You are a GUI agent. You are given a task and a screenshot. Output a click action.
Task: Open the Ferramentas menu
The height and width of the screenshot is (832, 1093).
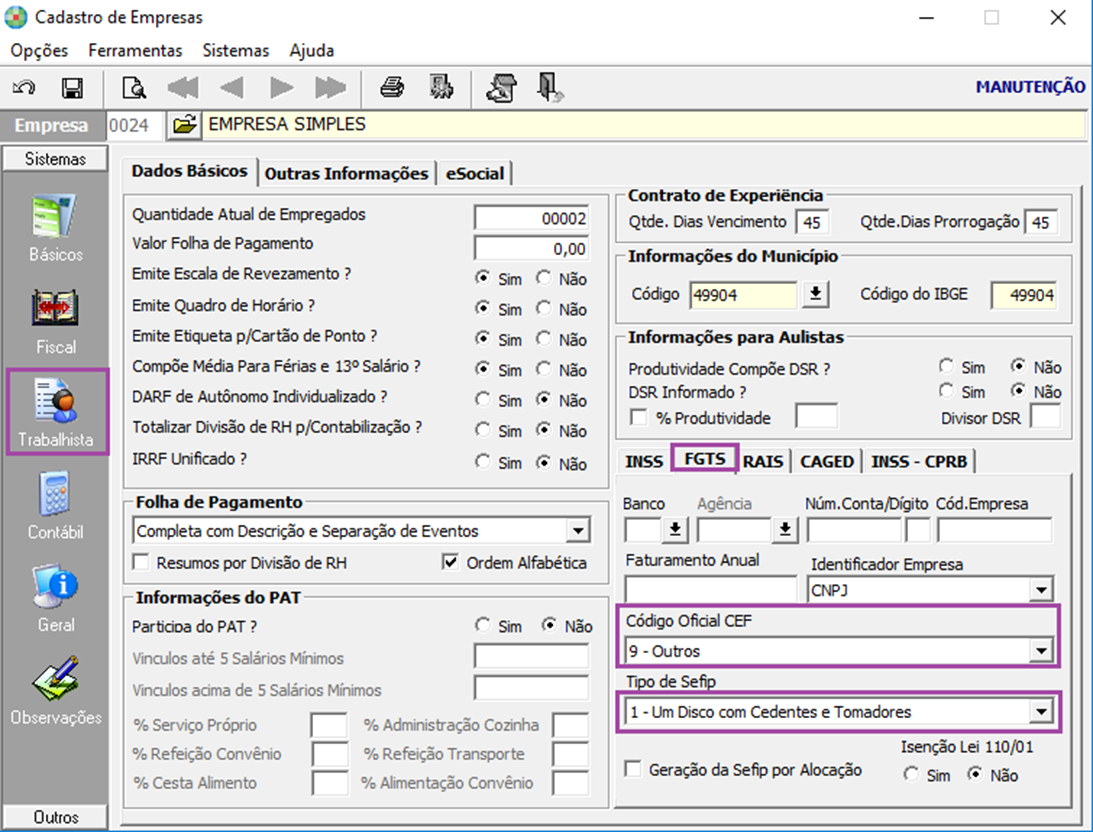click(135, 51)
